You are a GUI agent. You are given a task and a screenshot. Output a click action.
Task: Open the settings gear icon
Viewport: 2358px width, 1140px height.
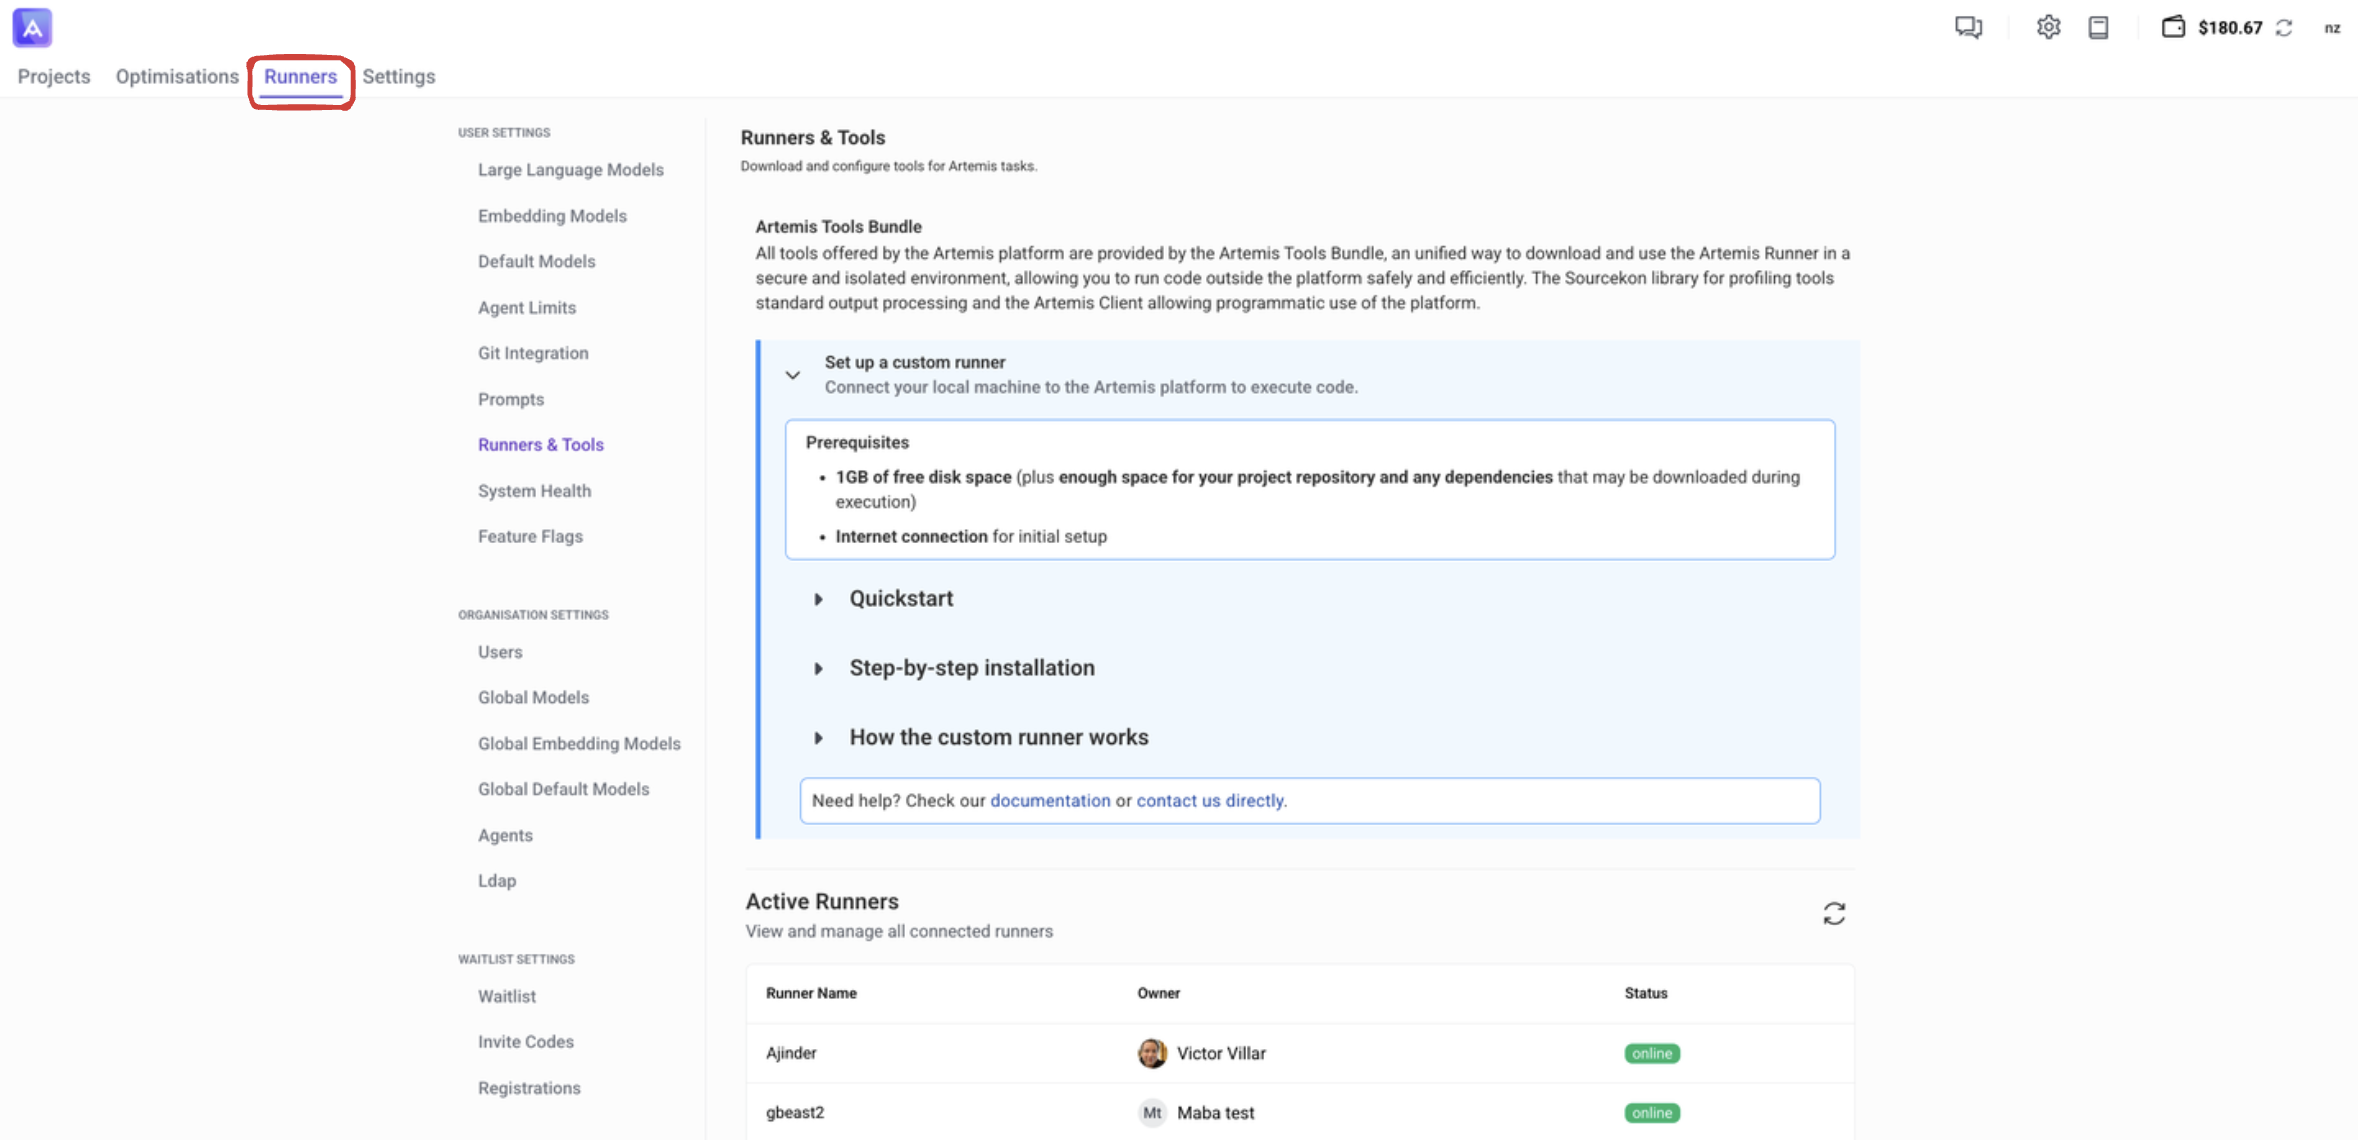point(2048,27)
